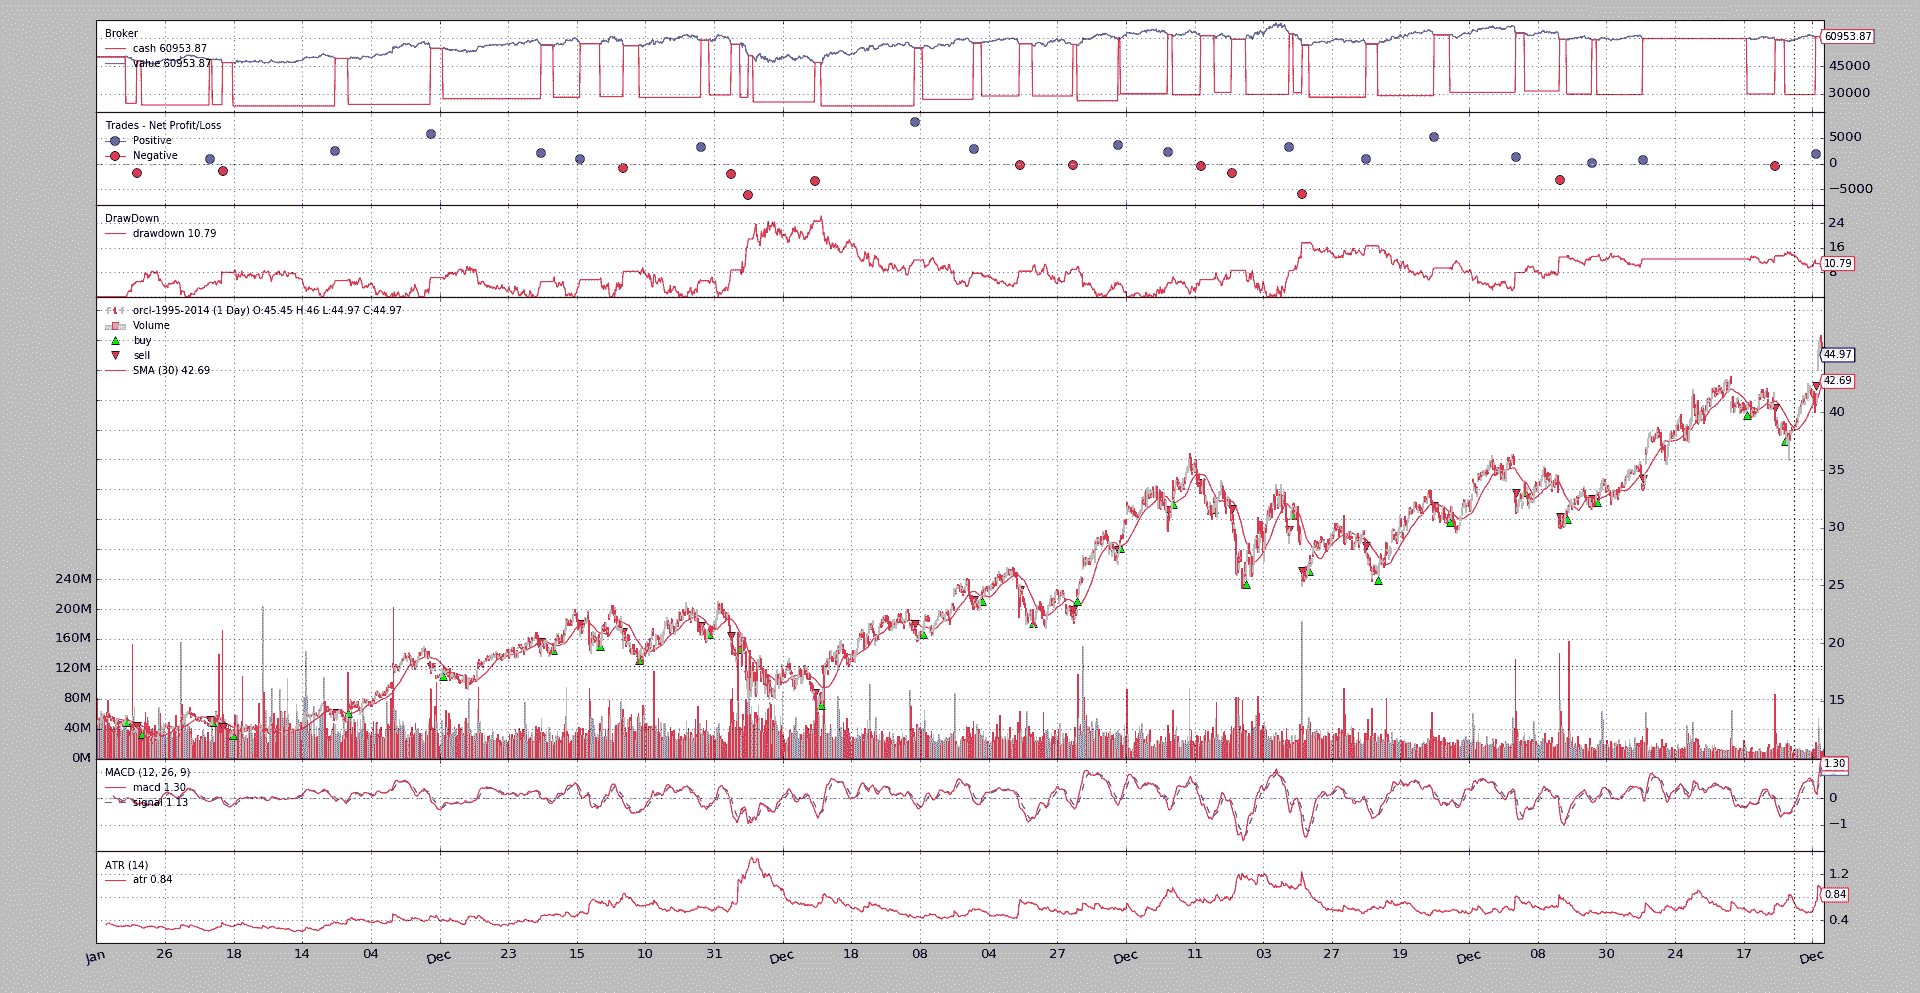Click the Broker panel title
The image size is (1920, 993).
tap(122, 34)
